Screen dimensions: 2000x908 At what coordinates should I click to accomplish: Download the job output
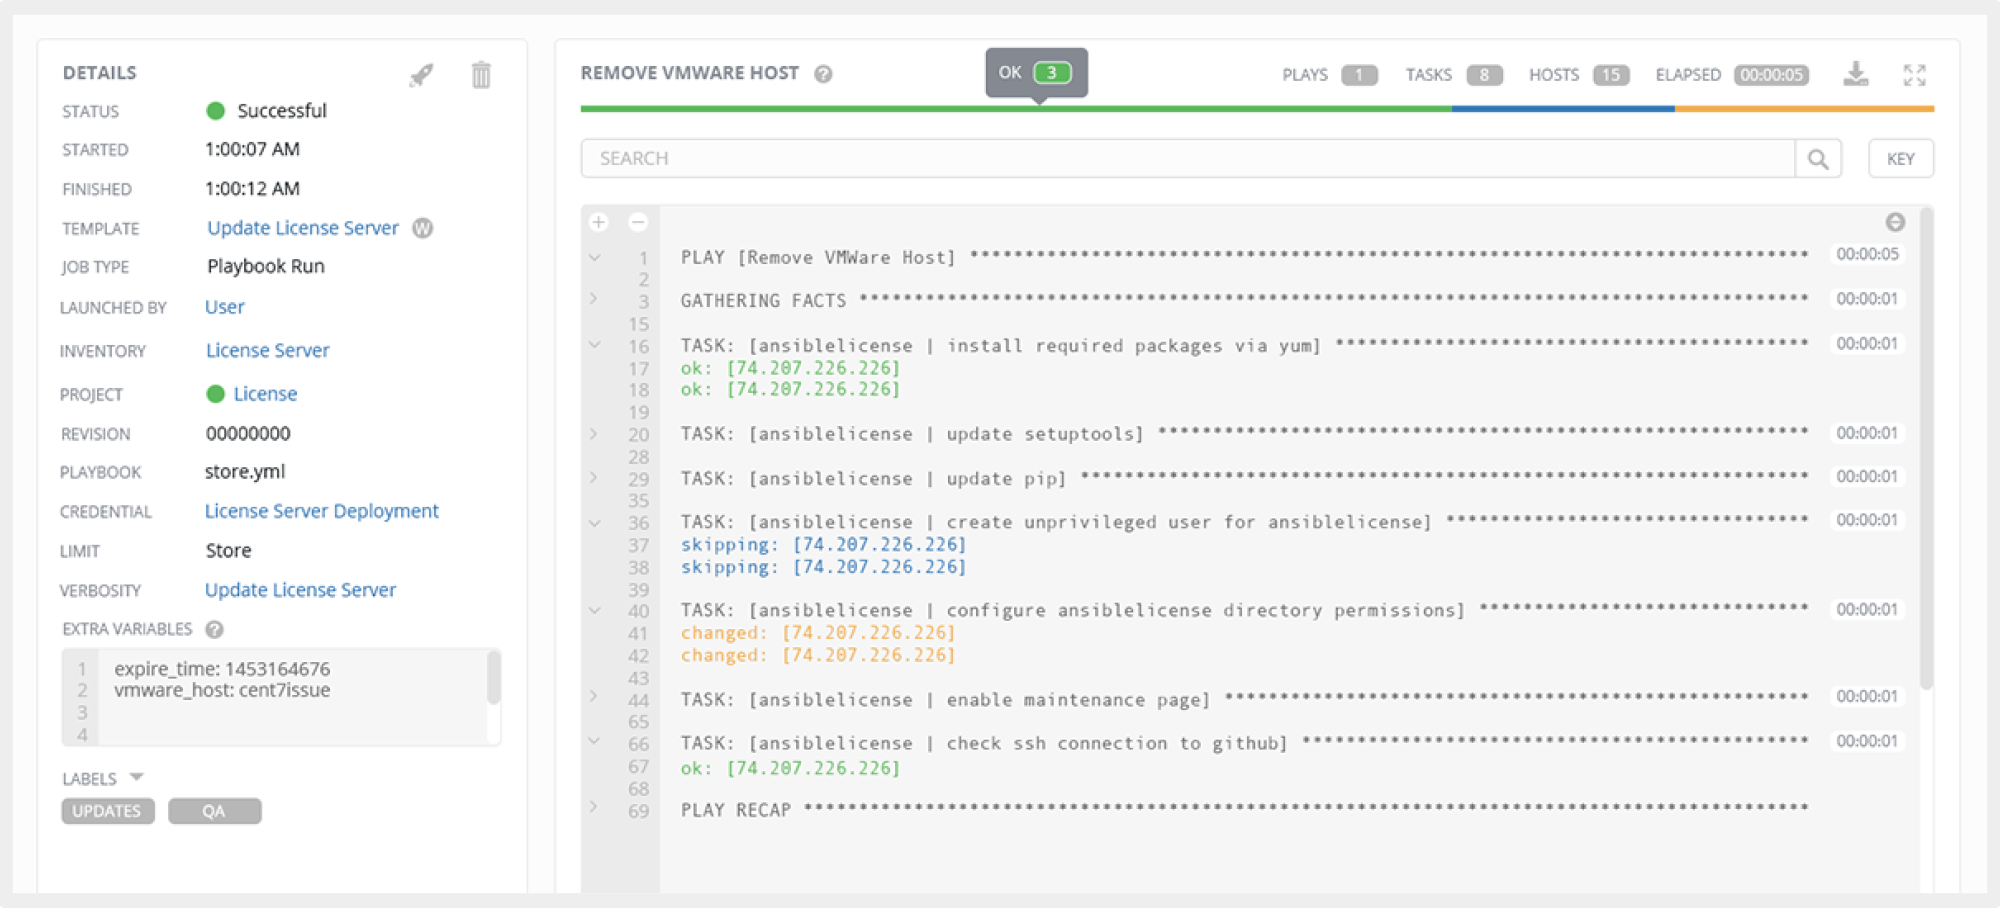point(1856,74)
